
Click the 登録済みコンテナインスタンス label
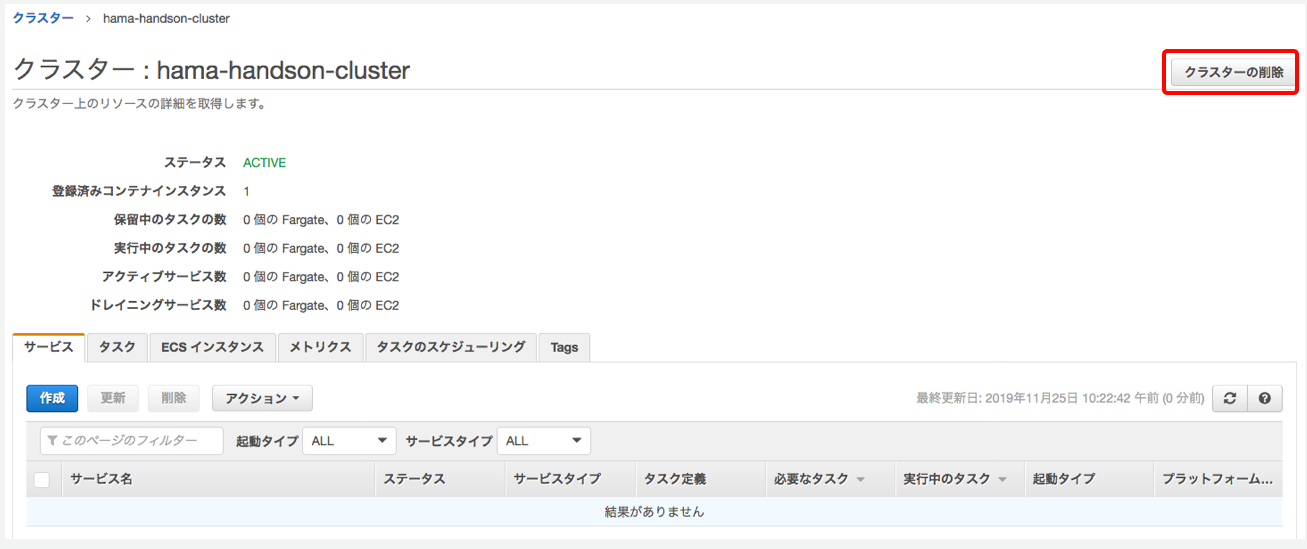click(138, 191)
